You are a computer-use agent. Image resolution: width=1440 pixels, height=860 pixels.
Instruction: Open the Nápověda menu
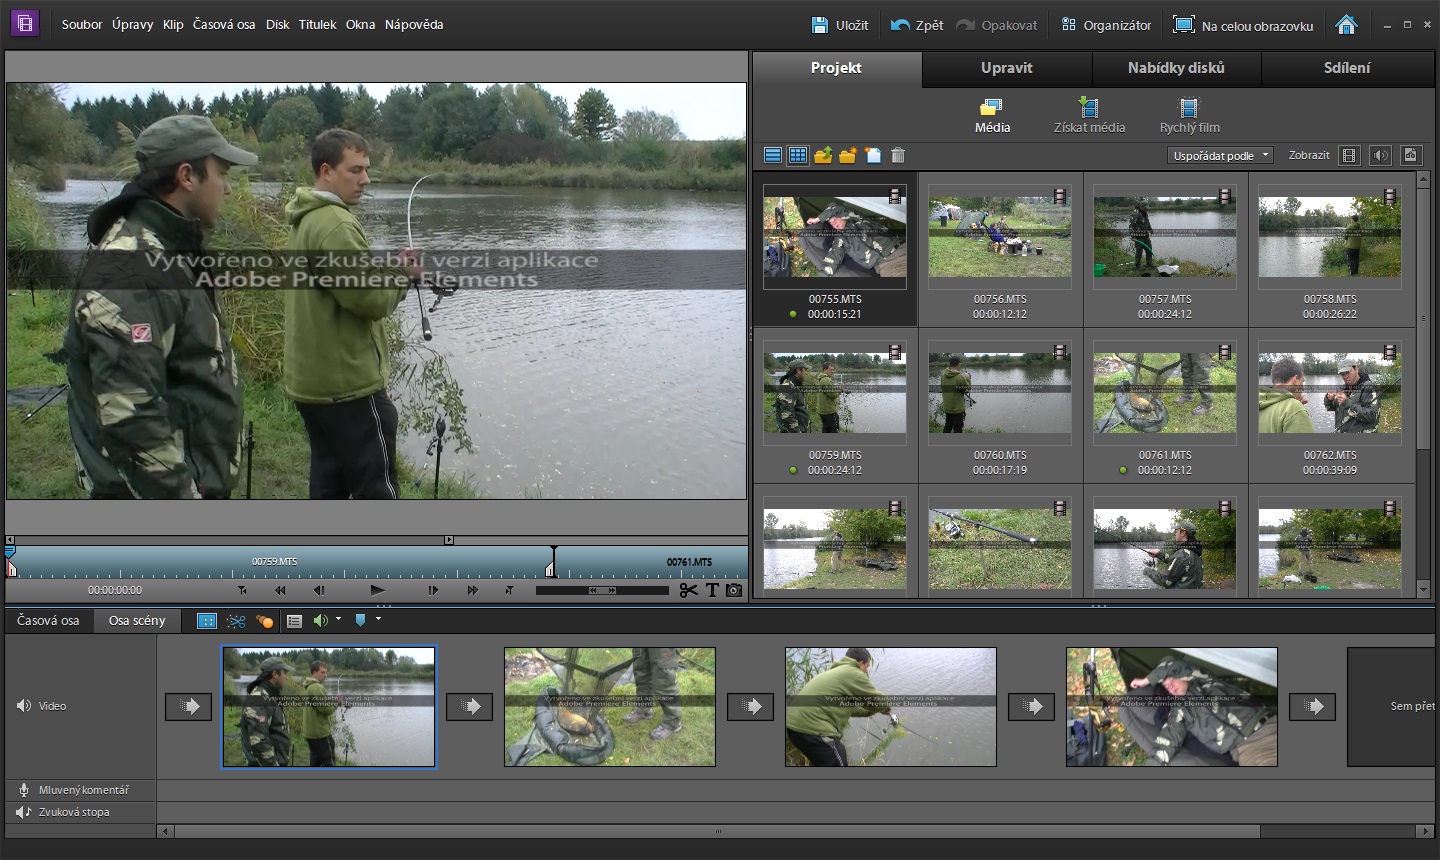coord(414,24)
